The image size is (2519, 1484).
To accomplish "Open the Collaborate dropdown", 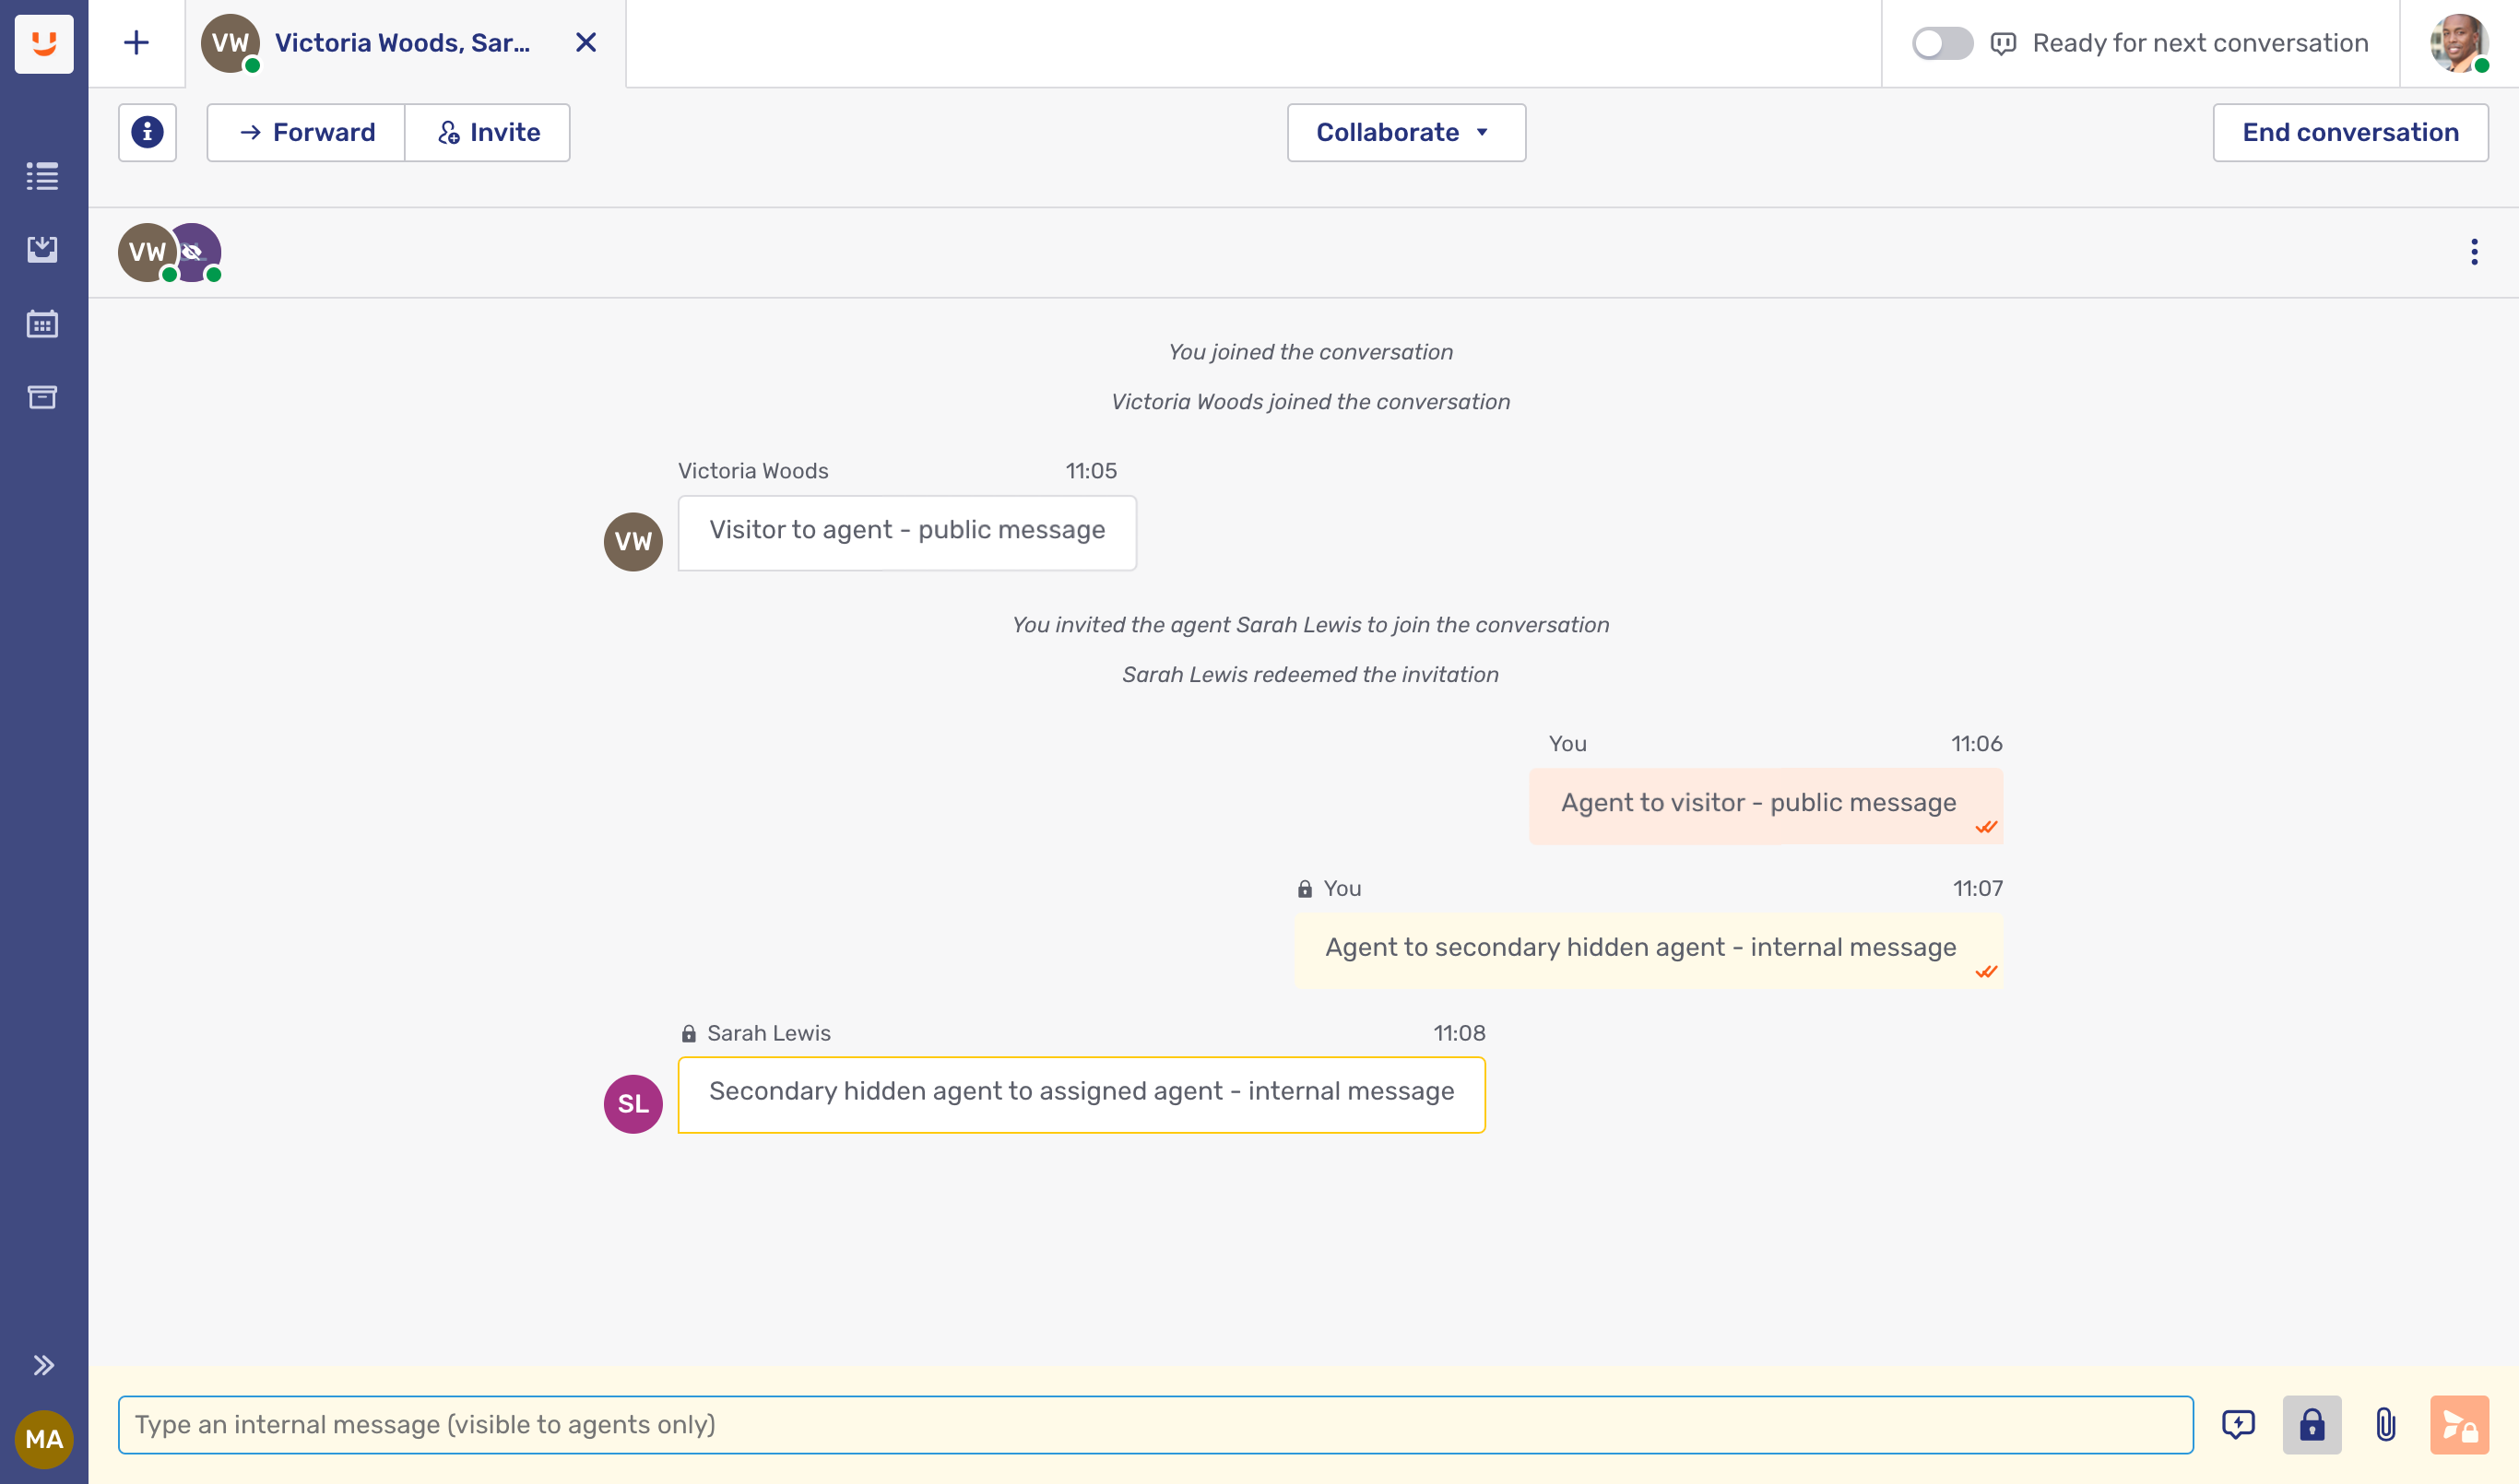I will (x=1404, y=132).
